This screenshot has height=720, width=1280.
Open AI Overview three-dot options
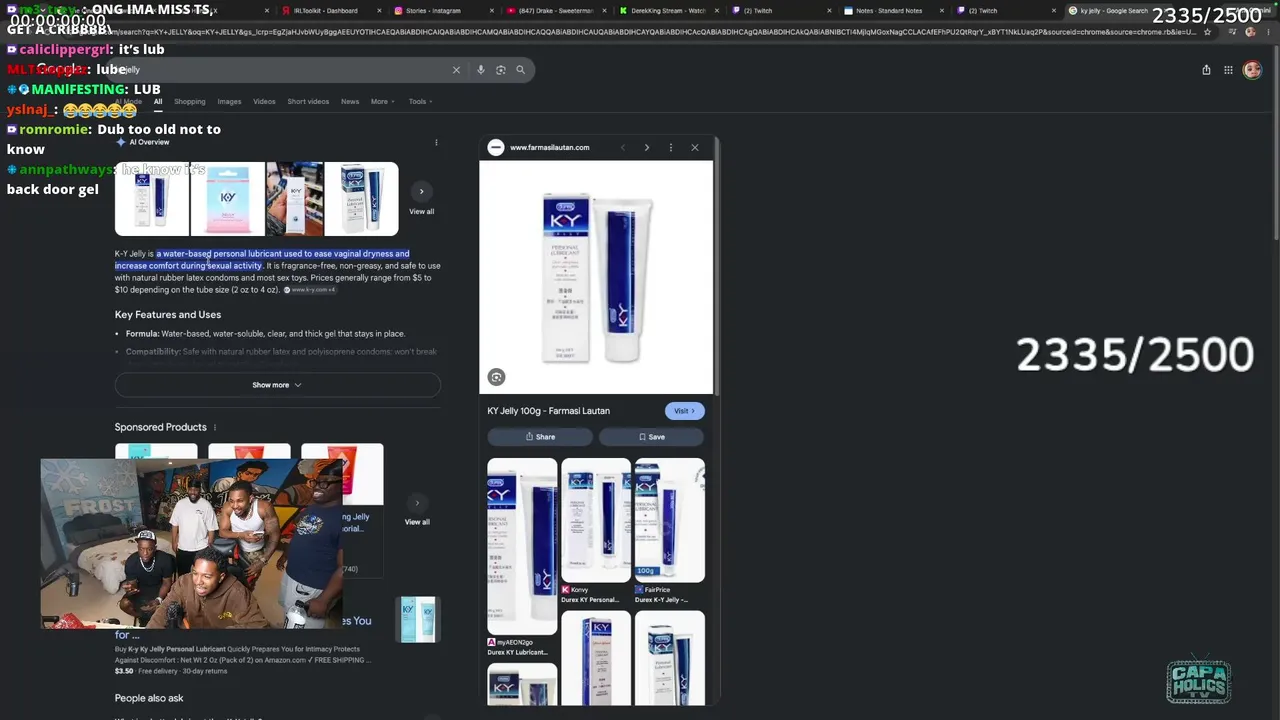coord(436,142)
